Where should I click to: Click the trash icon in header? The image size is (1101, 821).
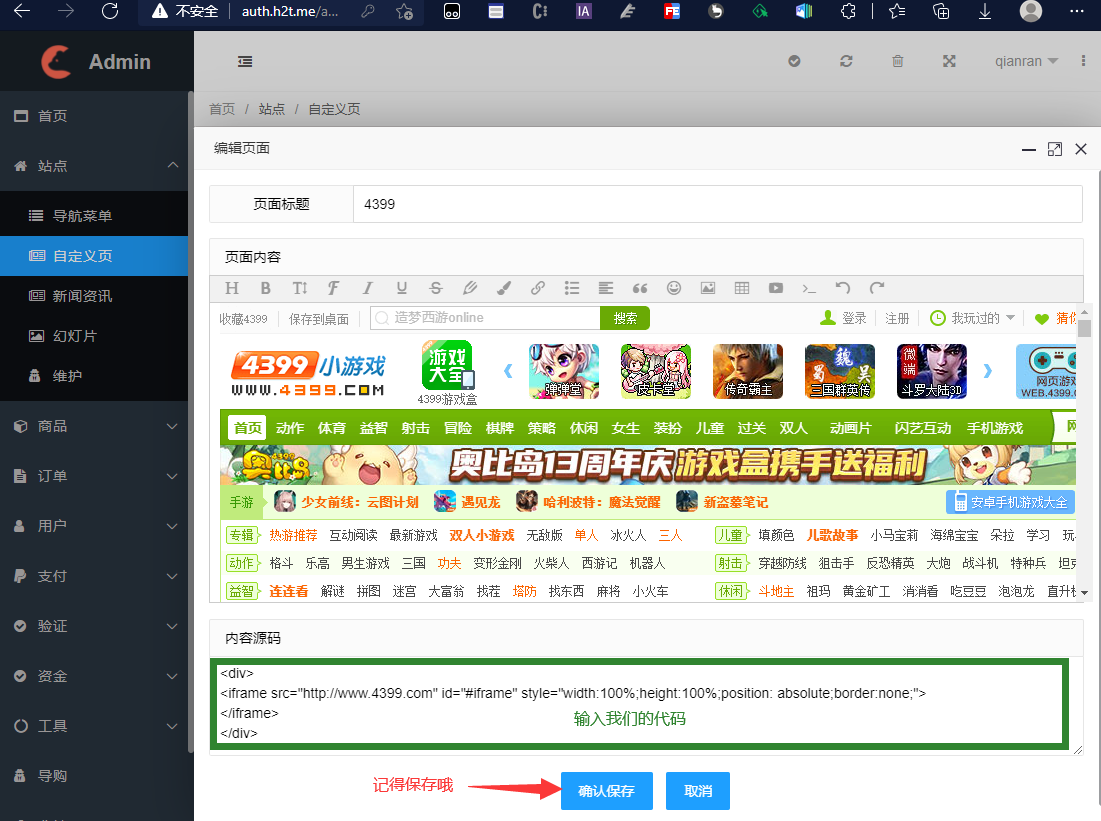coord(897,61)
